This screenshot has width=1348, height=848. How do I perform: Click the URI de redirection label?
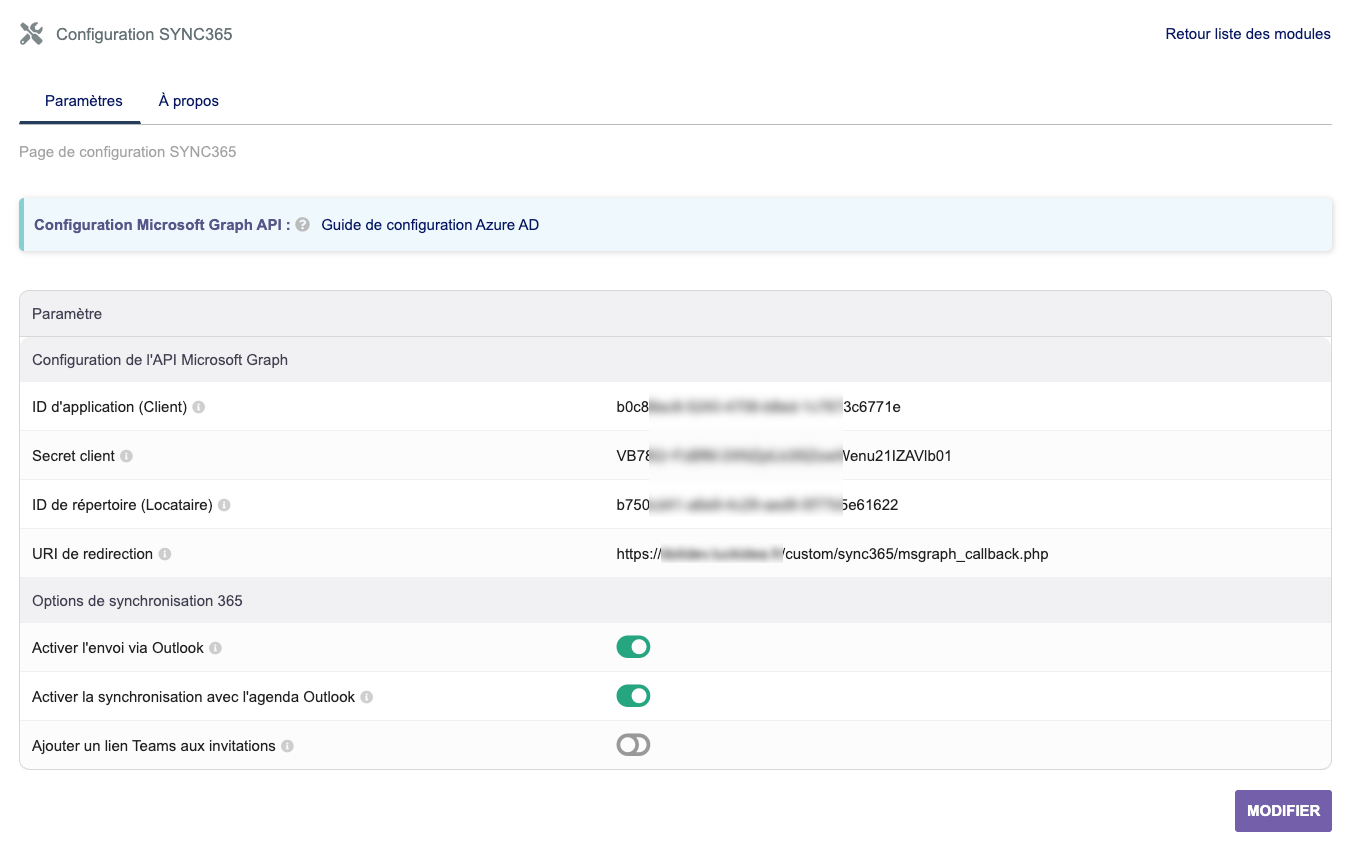coord(93,554)
